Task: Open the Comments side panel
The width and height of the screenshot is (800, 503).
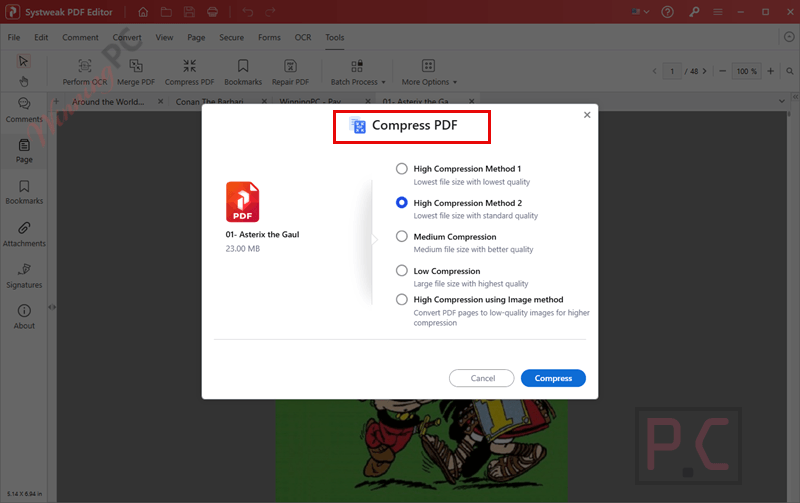Action: pyautogui.click(x=24, y=111)
